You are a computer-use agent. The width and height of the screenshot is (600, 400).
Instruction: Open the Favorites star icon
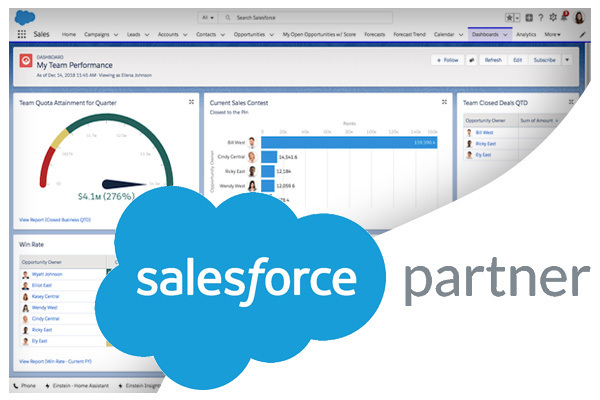pyautogui.click(x=509, y=18)
